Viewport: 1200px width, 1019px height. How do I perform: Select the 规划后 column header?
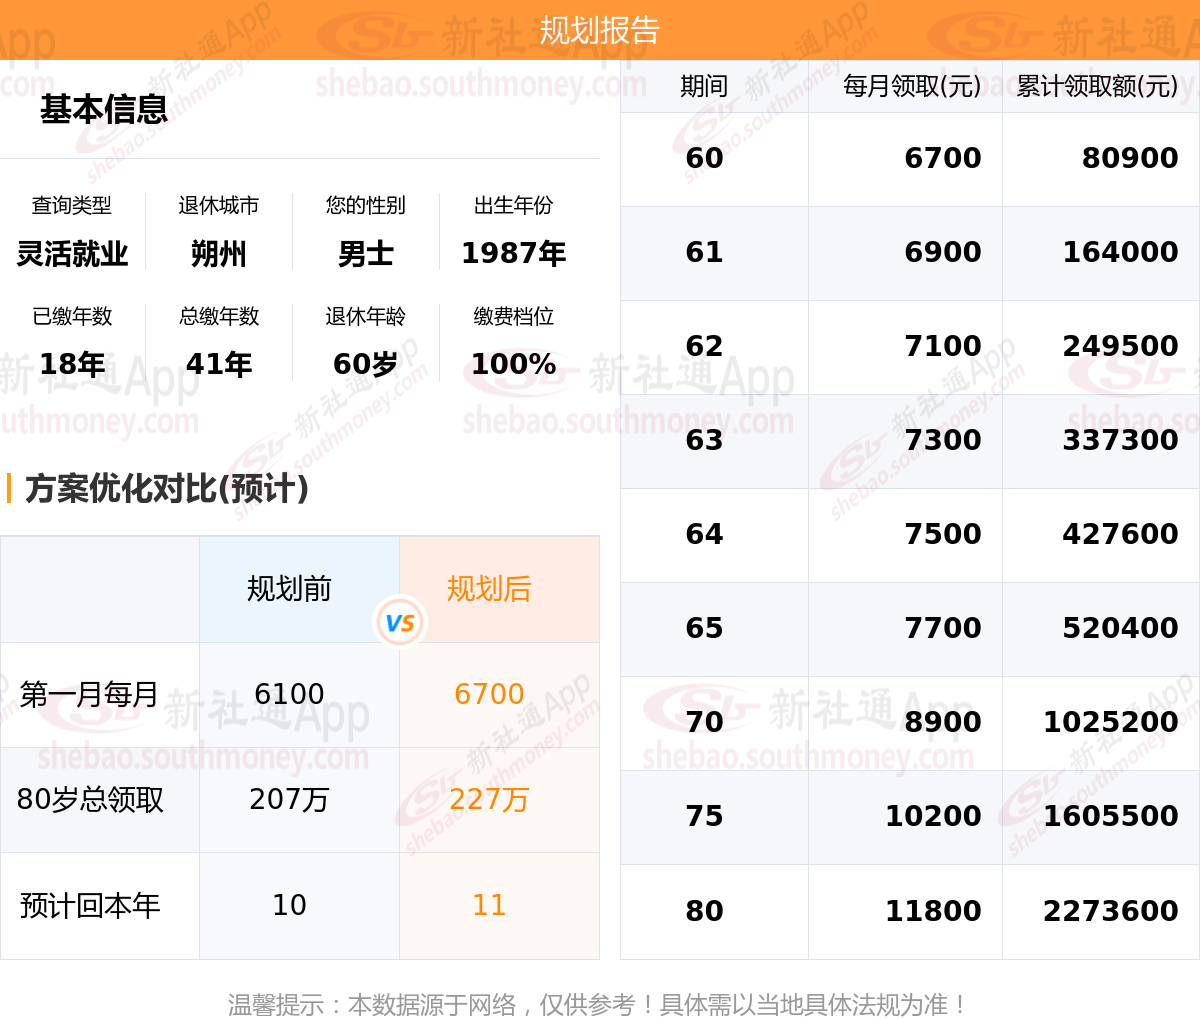489,589
